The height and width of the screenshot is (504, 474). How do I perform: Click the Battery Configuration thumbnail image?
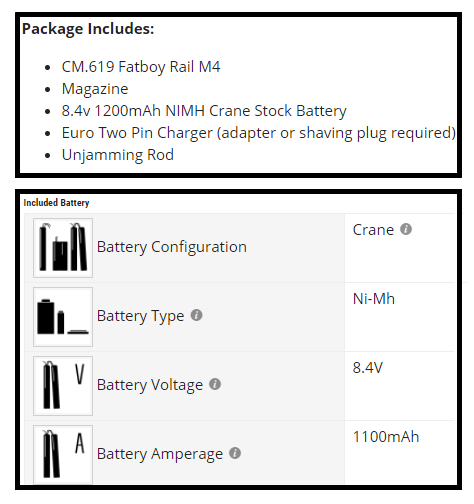[63, 248]
